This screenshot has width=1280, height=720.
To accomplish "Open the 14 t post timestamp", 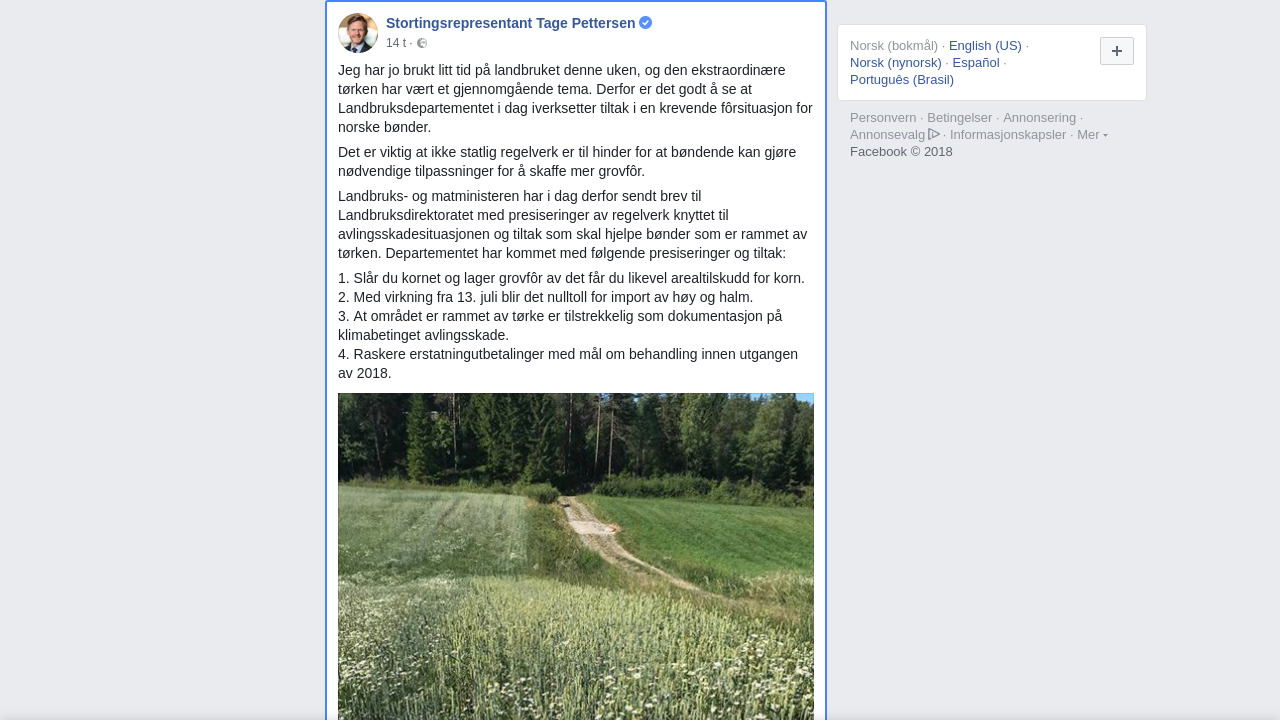I will click(x=396, y=43).
